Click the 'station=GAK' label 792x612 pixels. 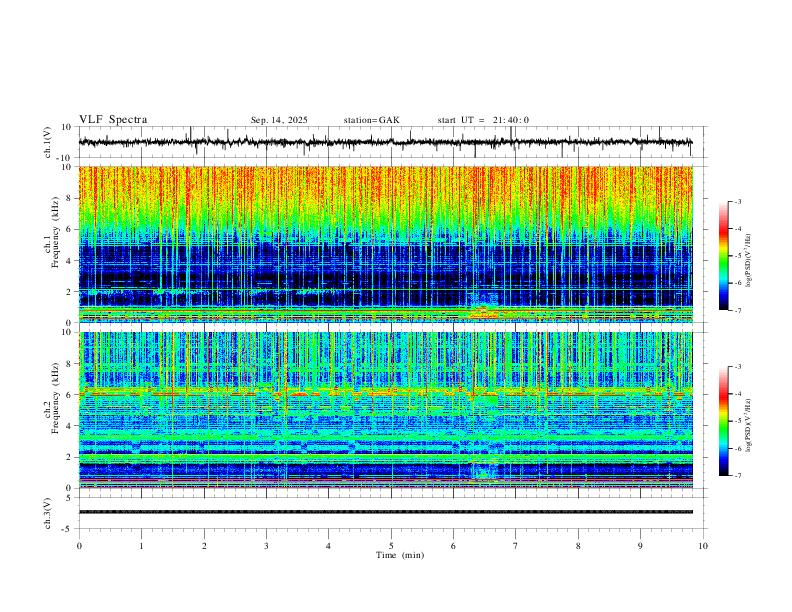371,120
